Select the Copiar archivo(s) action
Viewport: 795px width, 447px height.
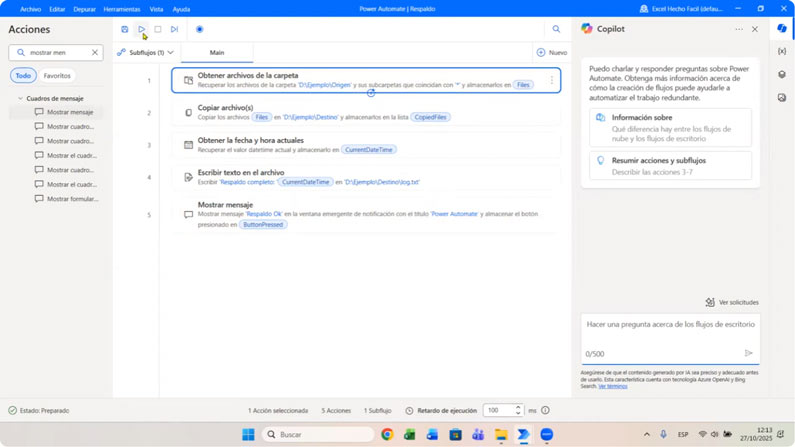[x=366, y=113]
